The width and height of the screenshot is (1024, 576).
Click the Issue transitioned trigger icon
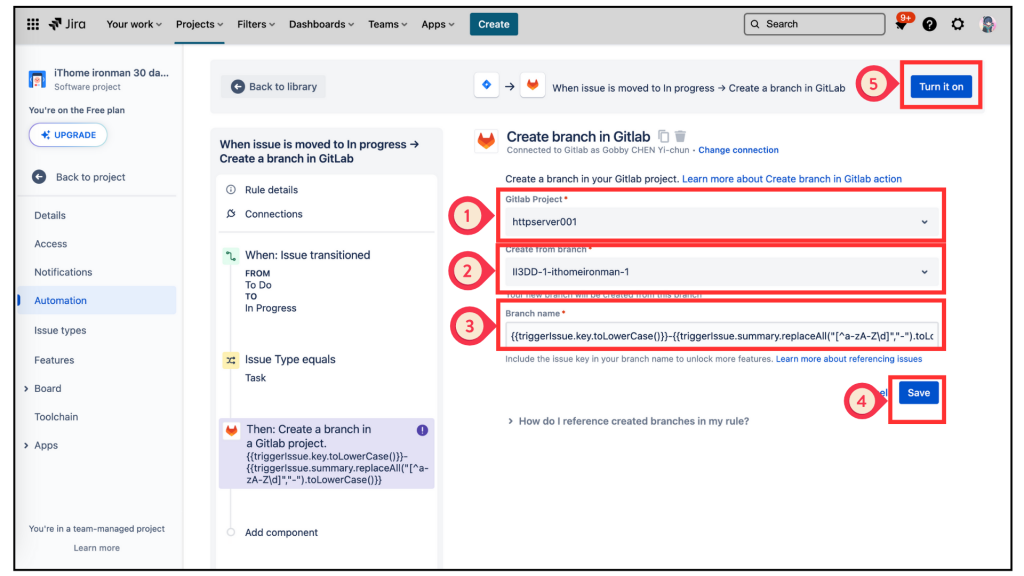click(231, 256)
